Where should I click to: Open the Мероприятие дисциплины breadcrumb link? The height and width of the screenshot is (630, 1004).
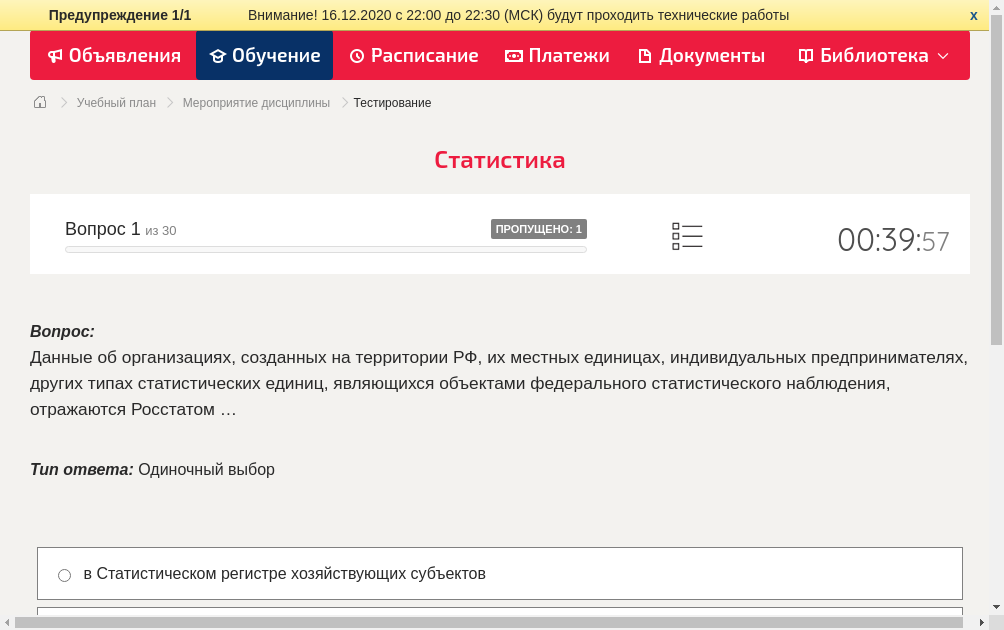tap(256, 102)
